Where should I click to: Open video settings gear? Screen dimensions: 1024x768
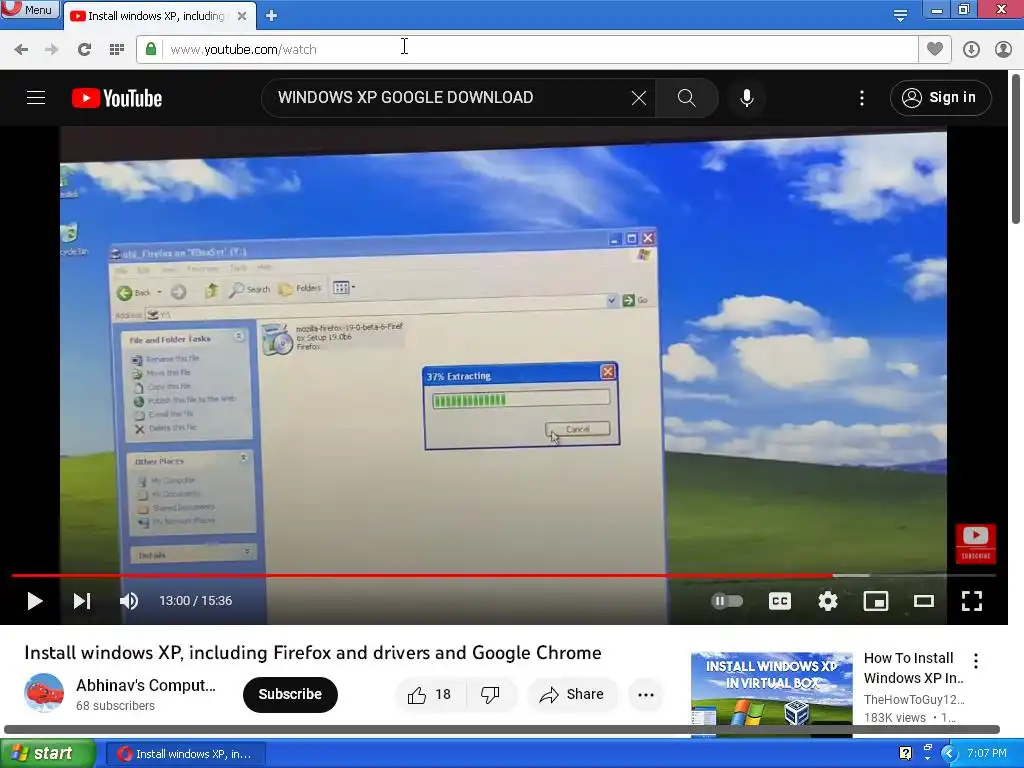pyautogui.click(x=827, y=601)
